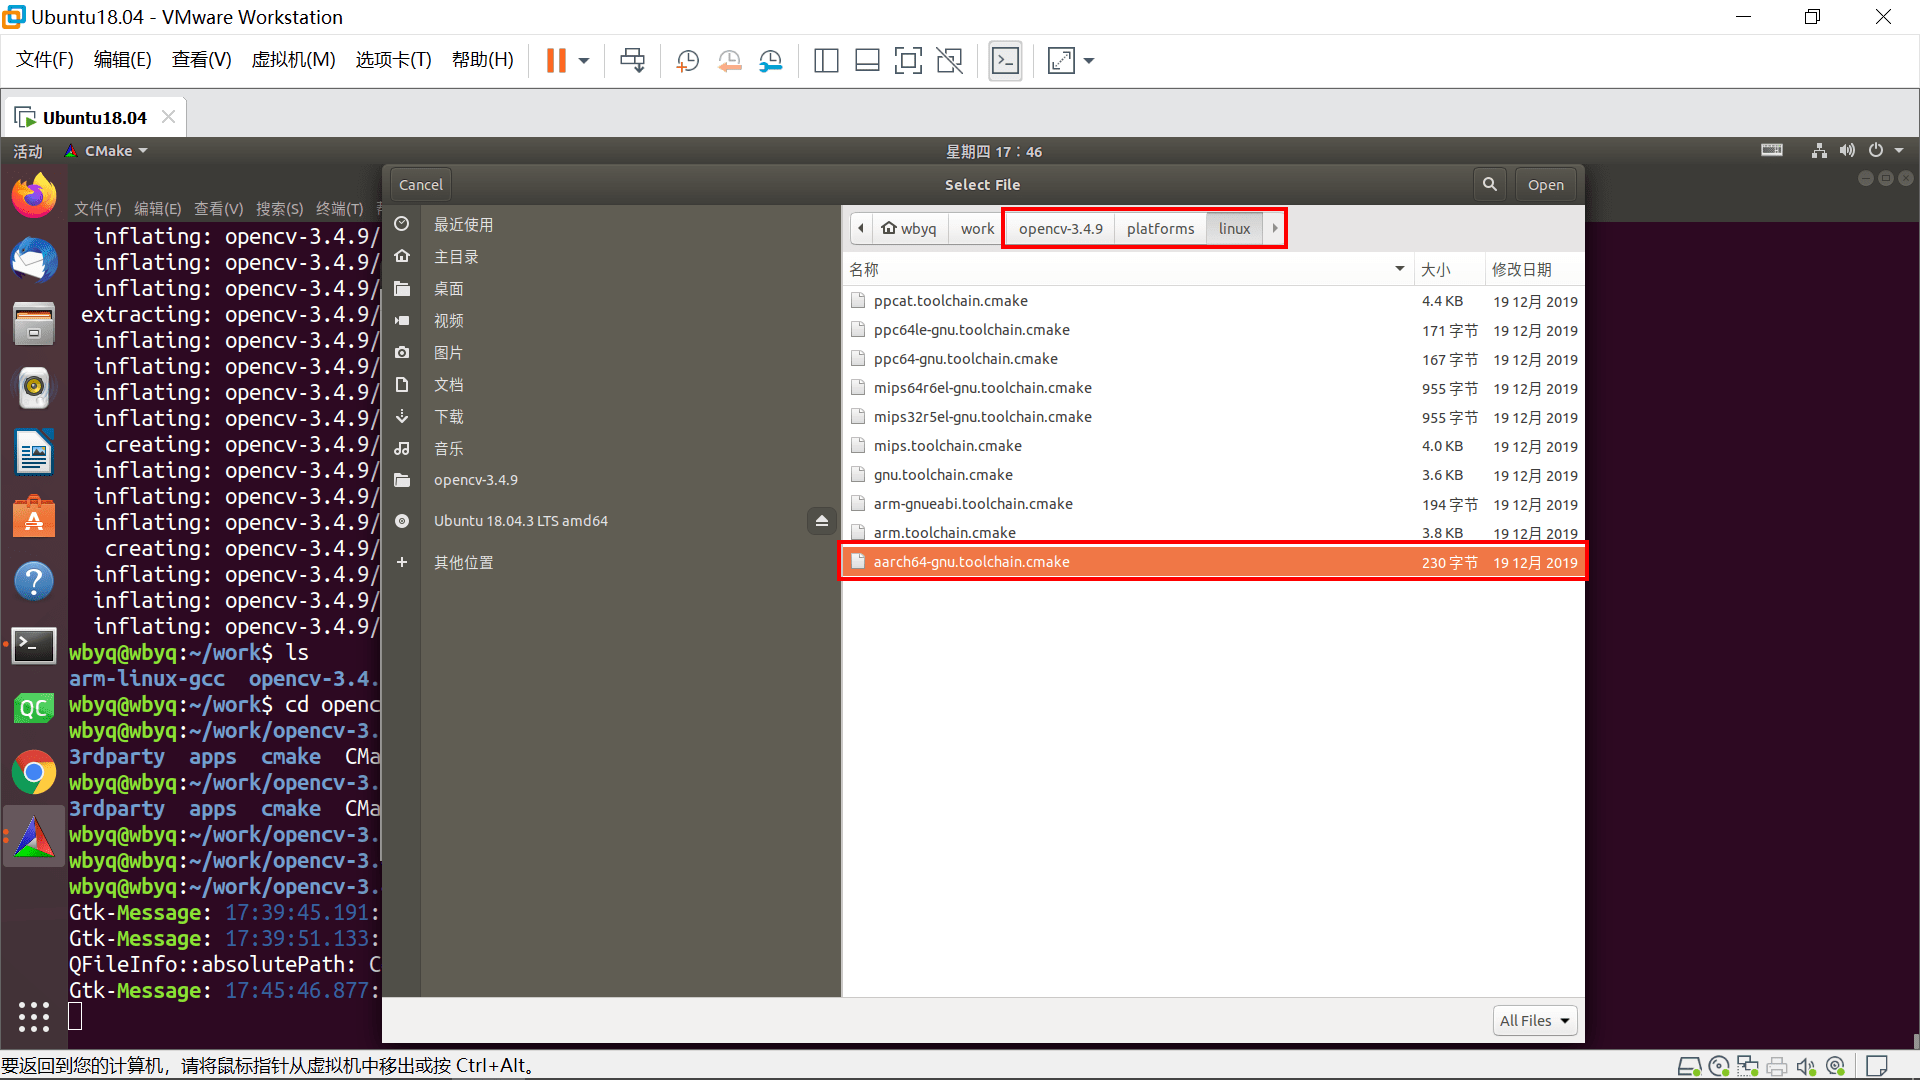Toggle the VMware library sidebar icon

tap(826, 61)
